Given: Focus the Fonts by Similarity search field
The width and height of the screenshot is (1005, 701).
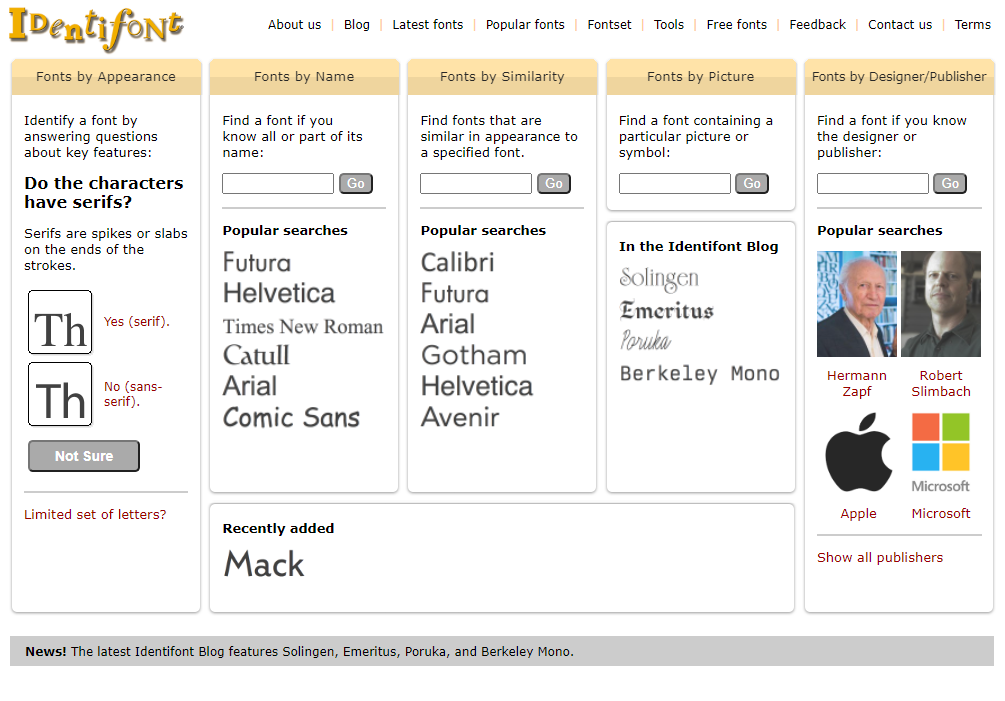Looking at the screenshot, I should pos(475,183).
